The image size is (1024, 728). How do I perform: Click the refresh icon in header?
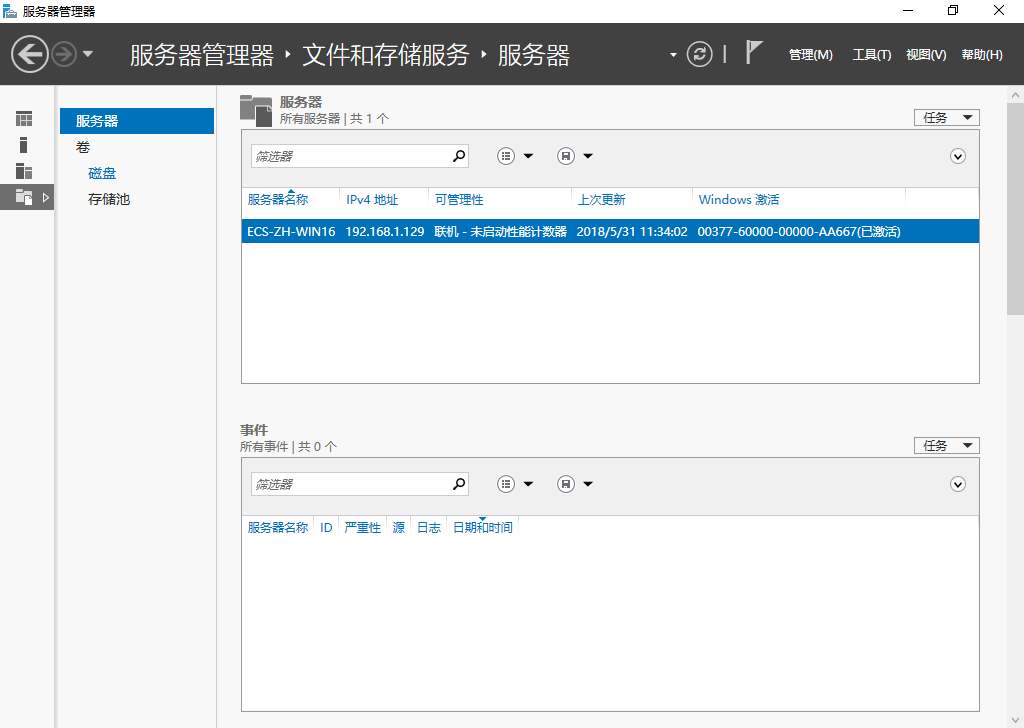point(700,54)
